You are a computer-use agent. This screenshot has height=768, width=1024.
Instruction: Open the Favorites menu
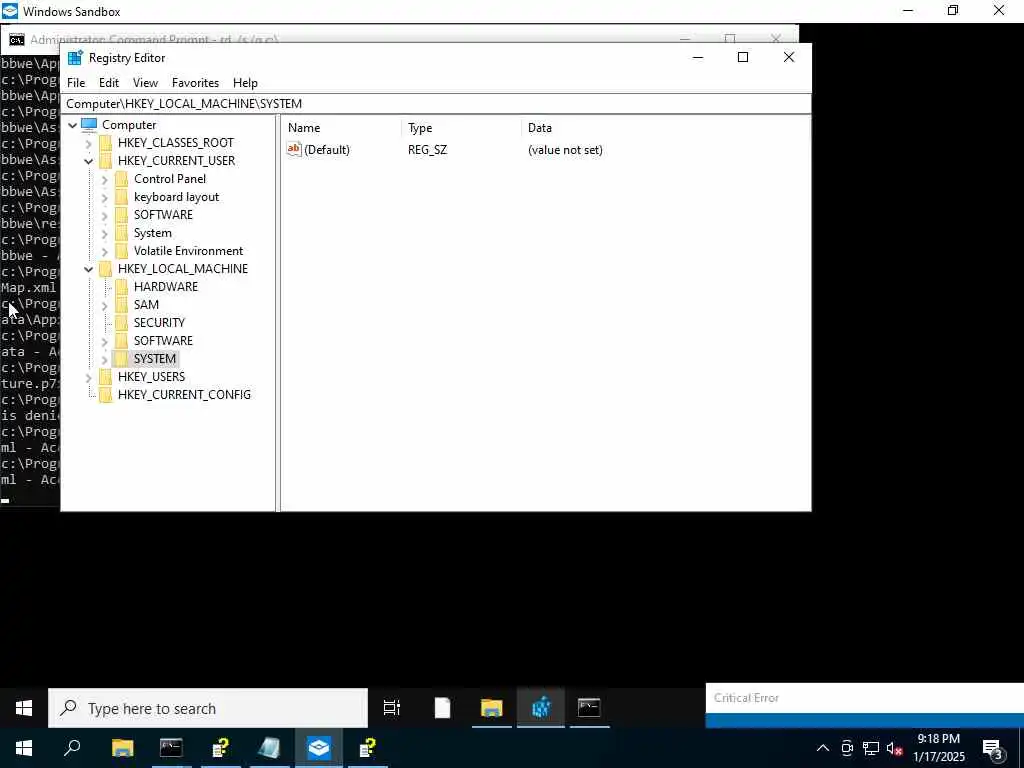(x=195, y=83)
